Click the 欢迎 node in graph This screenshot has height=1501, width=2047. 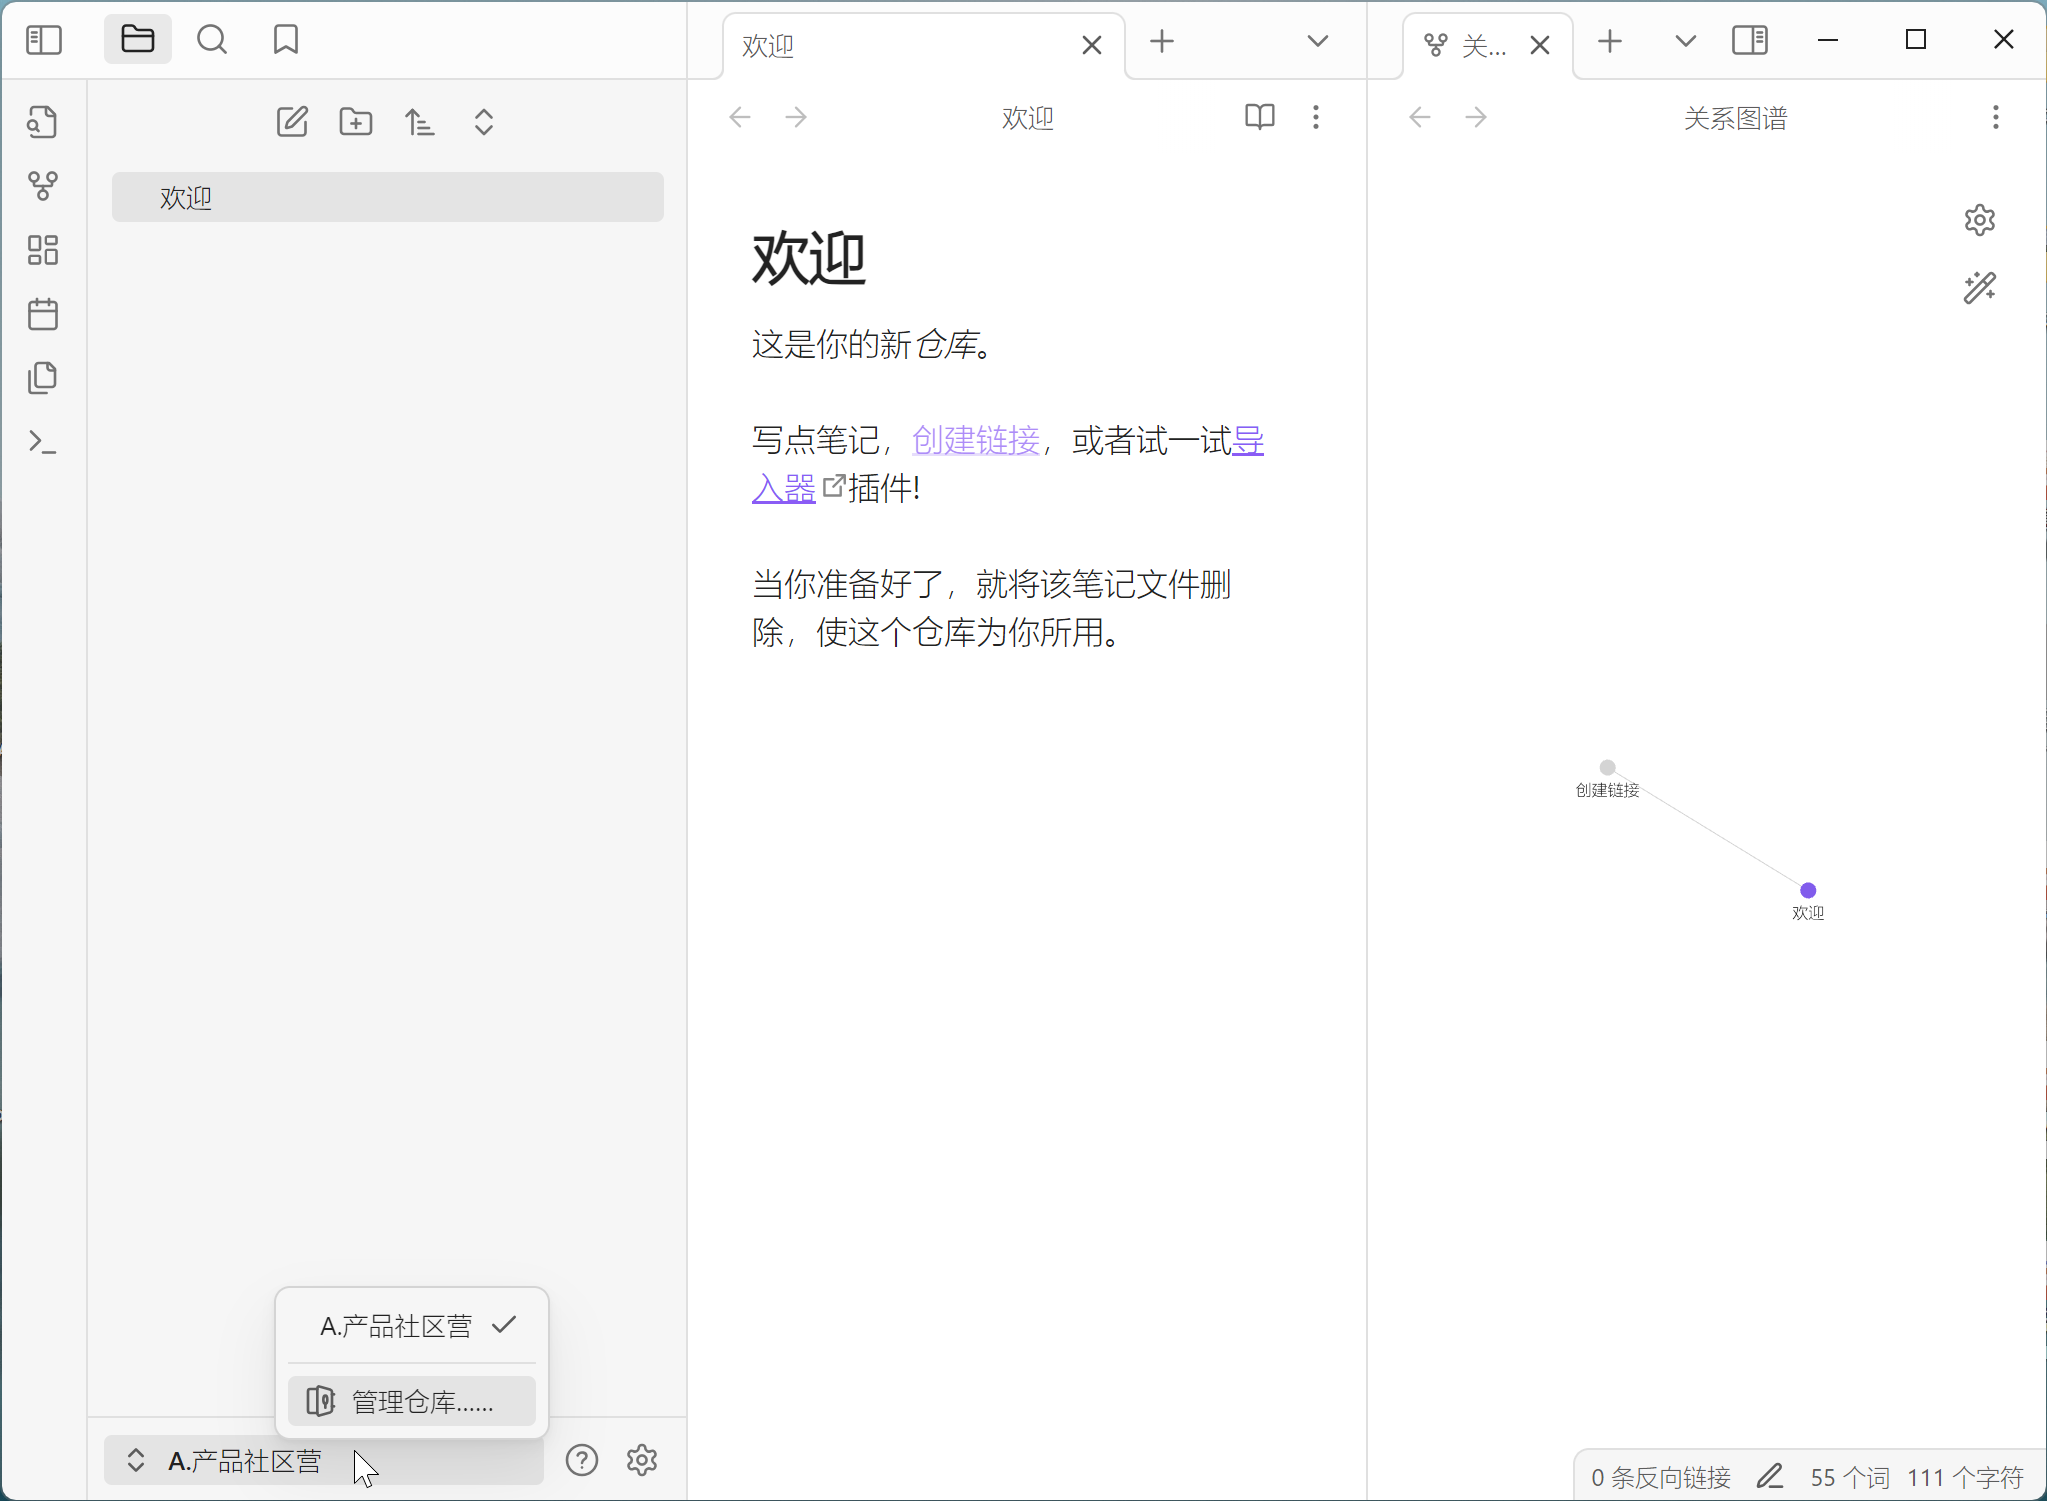(1808, 890)
